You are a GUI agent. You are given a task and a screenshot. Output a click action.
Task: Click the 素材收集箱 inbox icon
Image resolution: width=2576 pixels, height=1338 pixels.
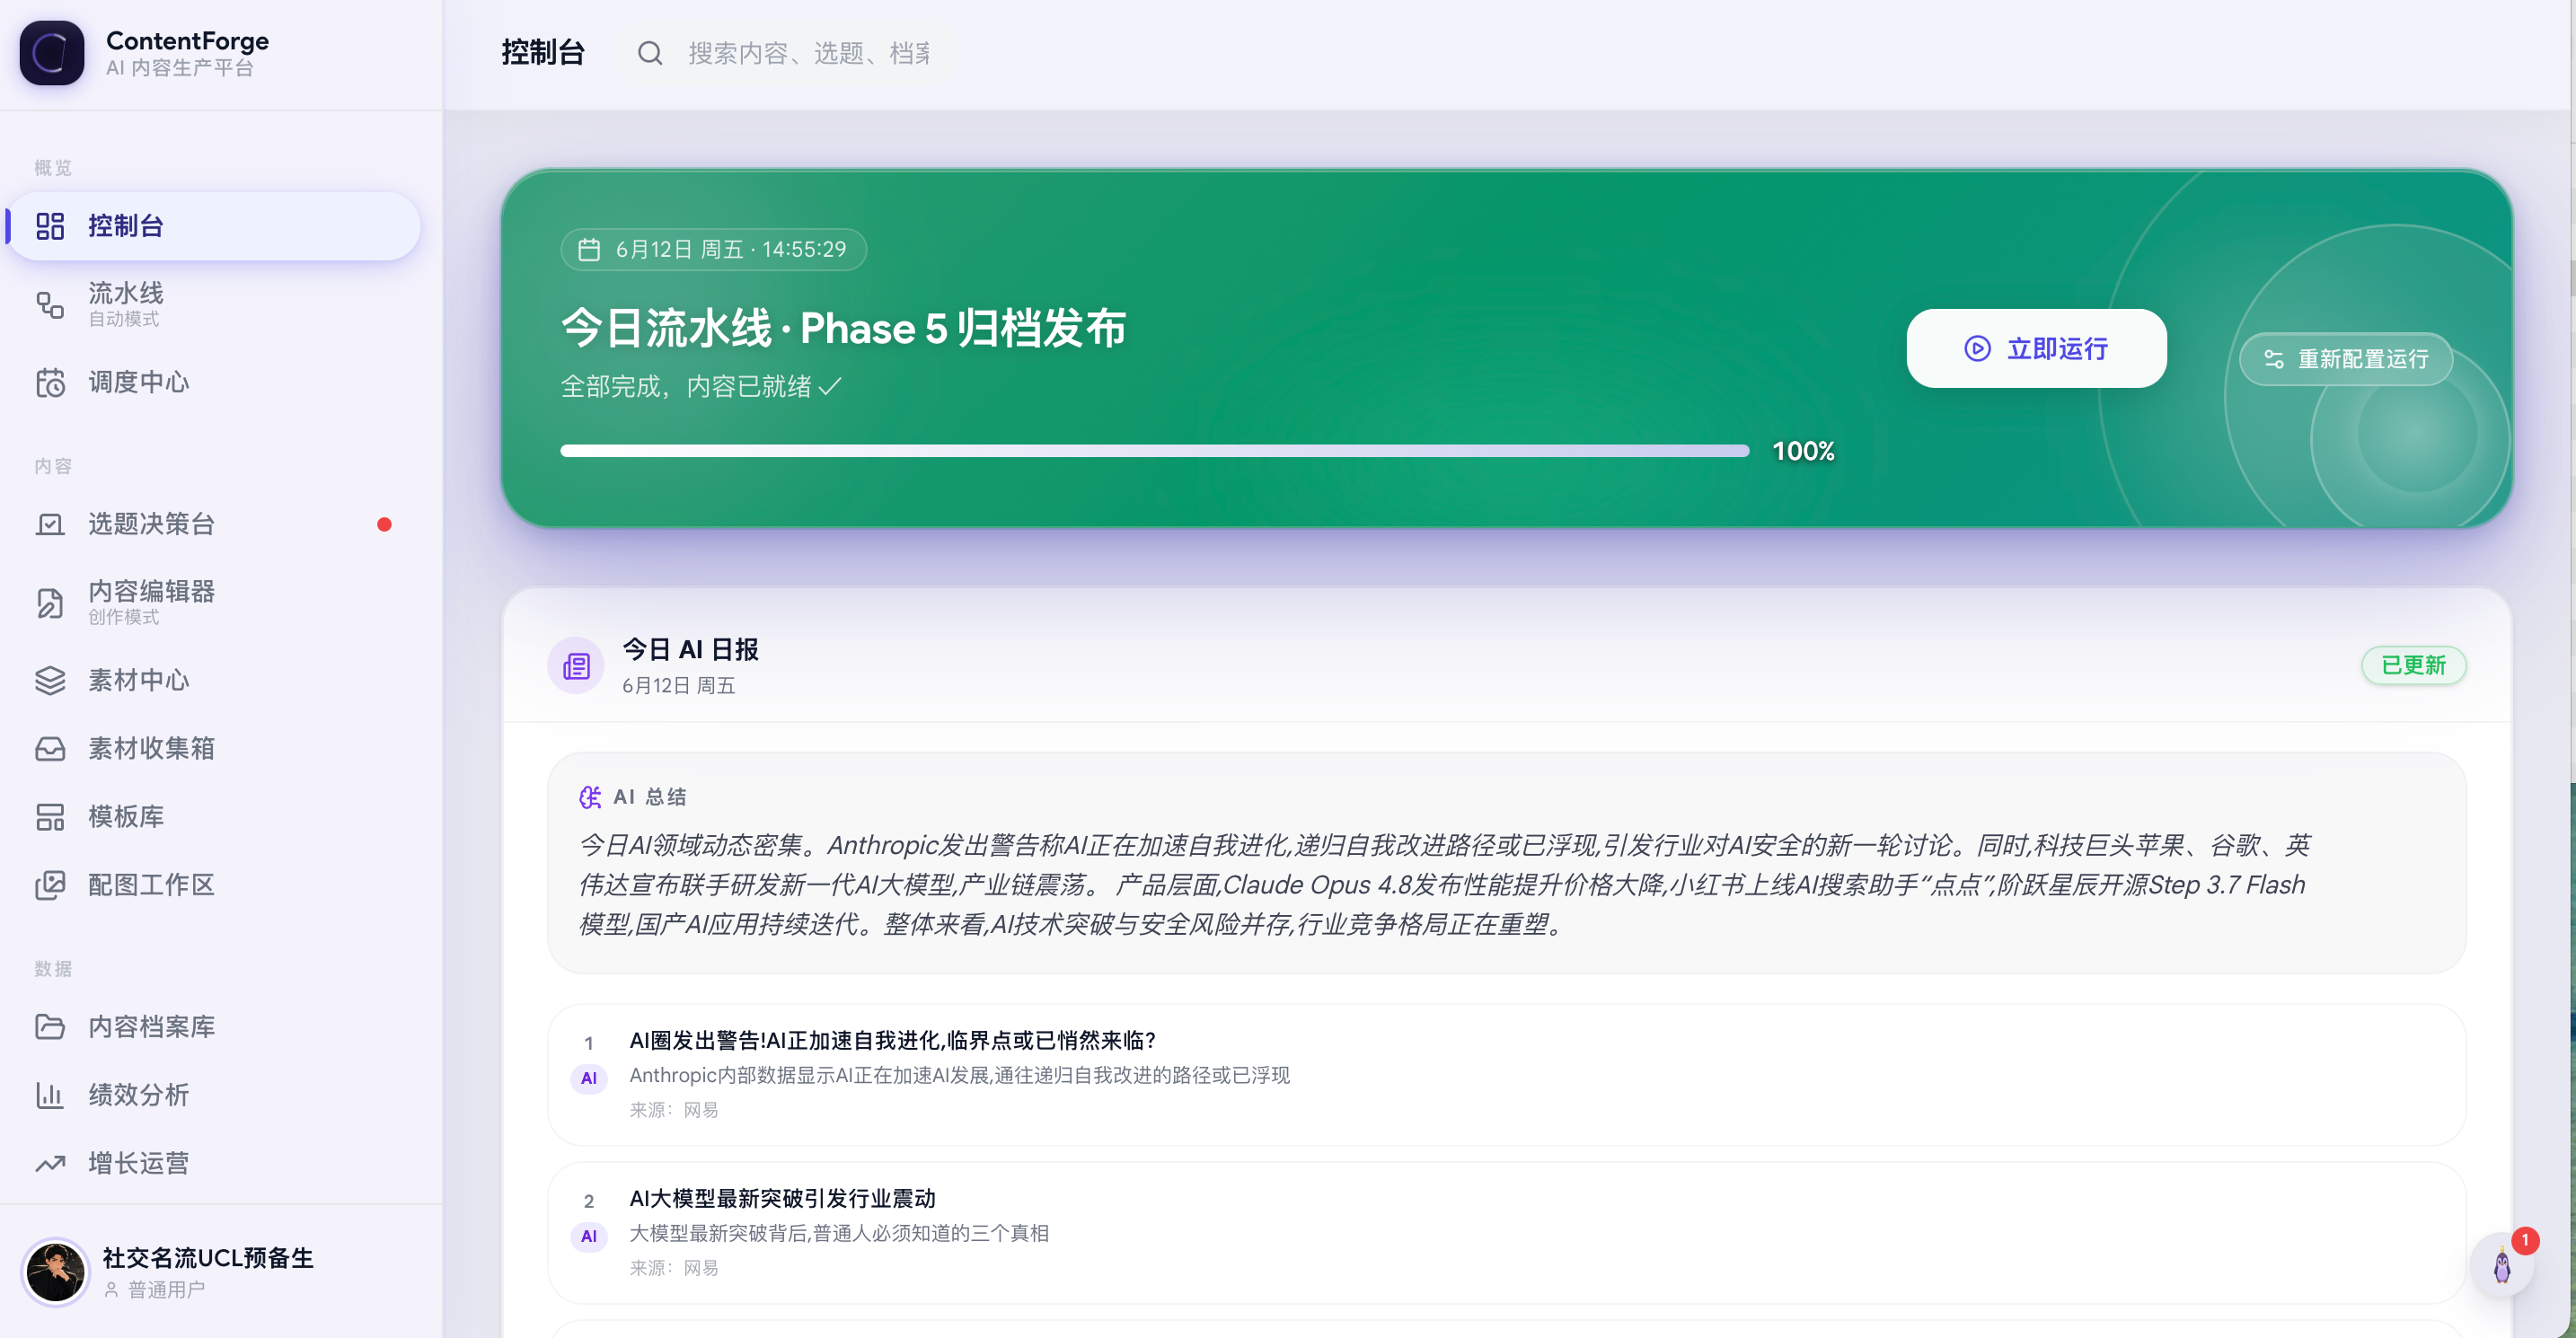50,749
